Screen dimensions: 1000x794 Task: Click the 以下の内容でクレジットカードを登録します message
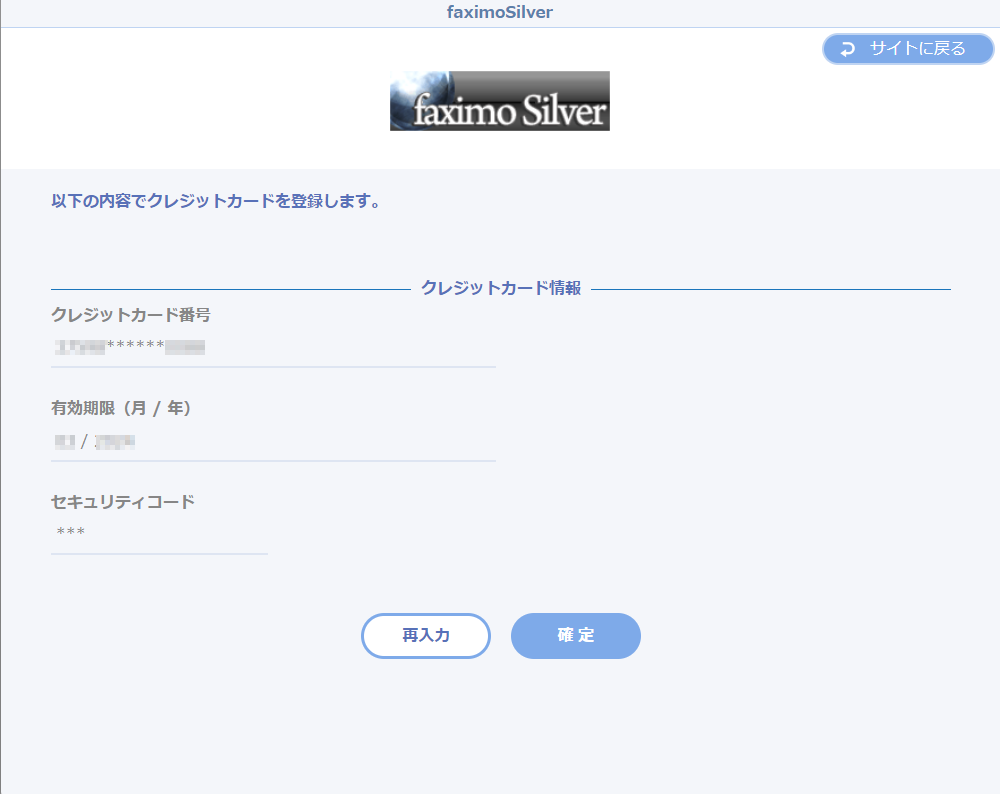(216, 201)
